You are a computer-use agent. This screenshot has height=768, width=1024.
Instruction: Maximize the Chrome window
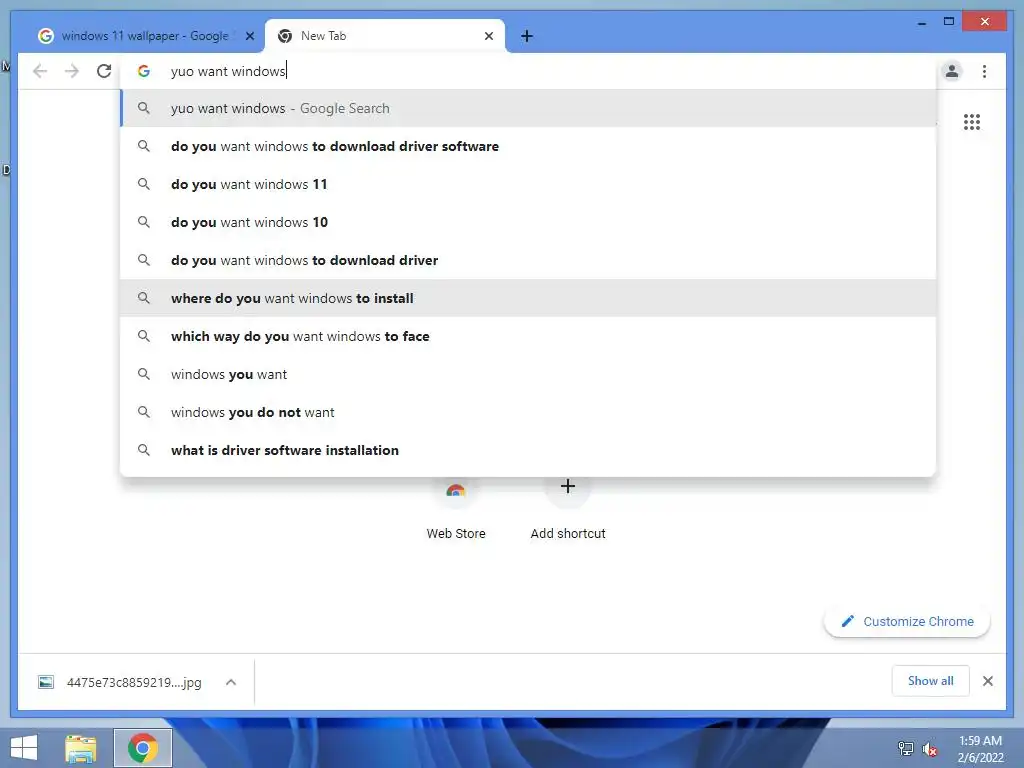pyautogui.click(x=949, y=22)
